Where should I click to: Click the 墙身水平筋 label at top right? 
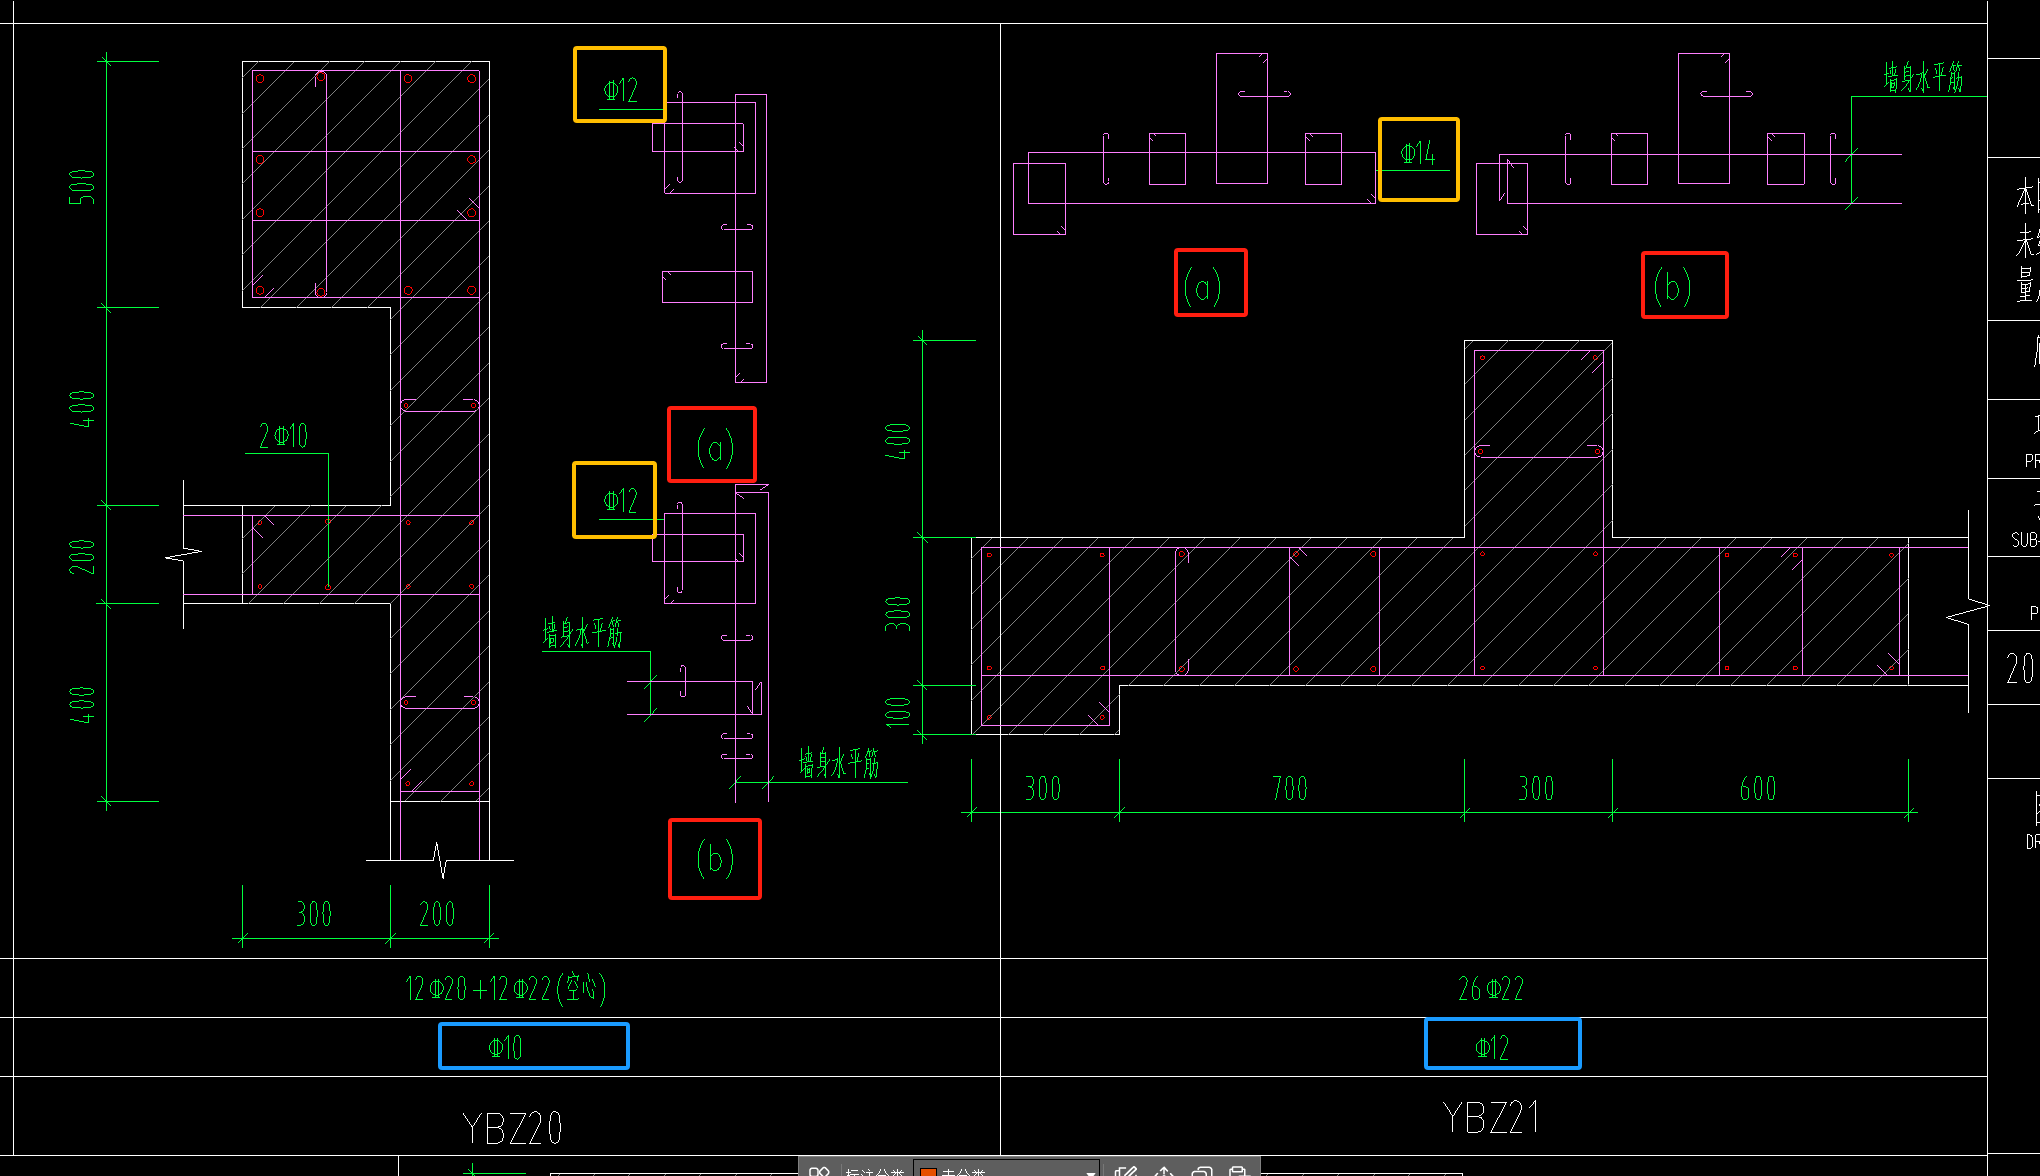click(1923, 77)
